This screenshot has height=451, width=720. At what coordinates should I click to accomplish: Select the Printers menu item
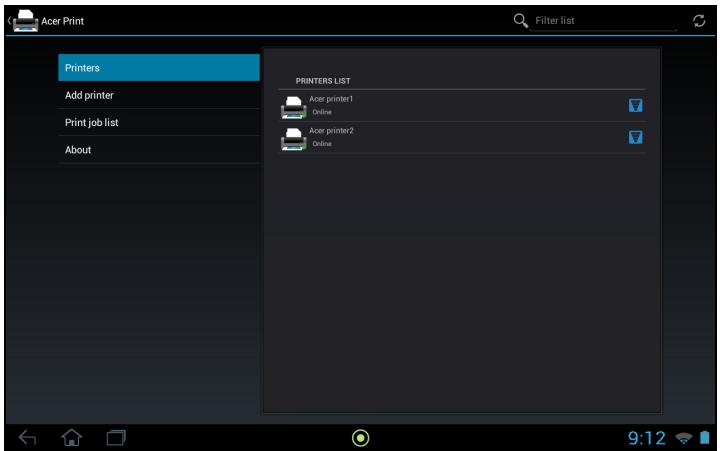click(159, 68)
